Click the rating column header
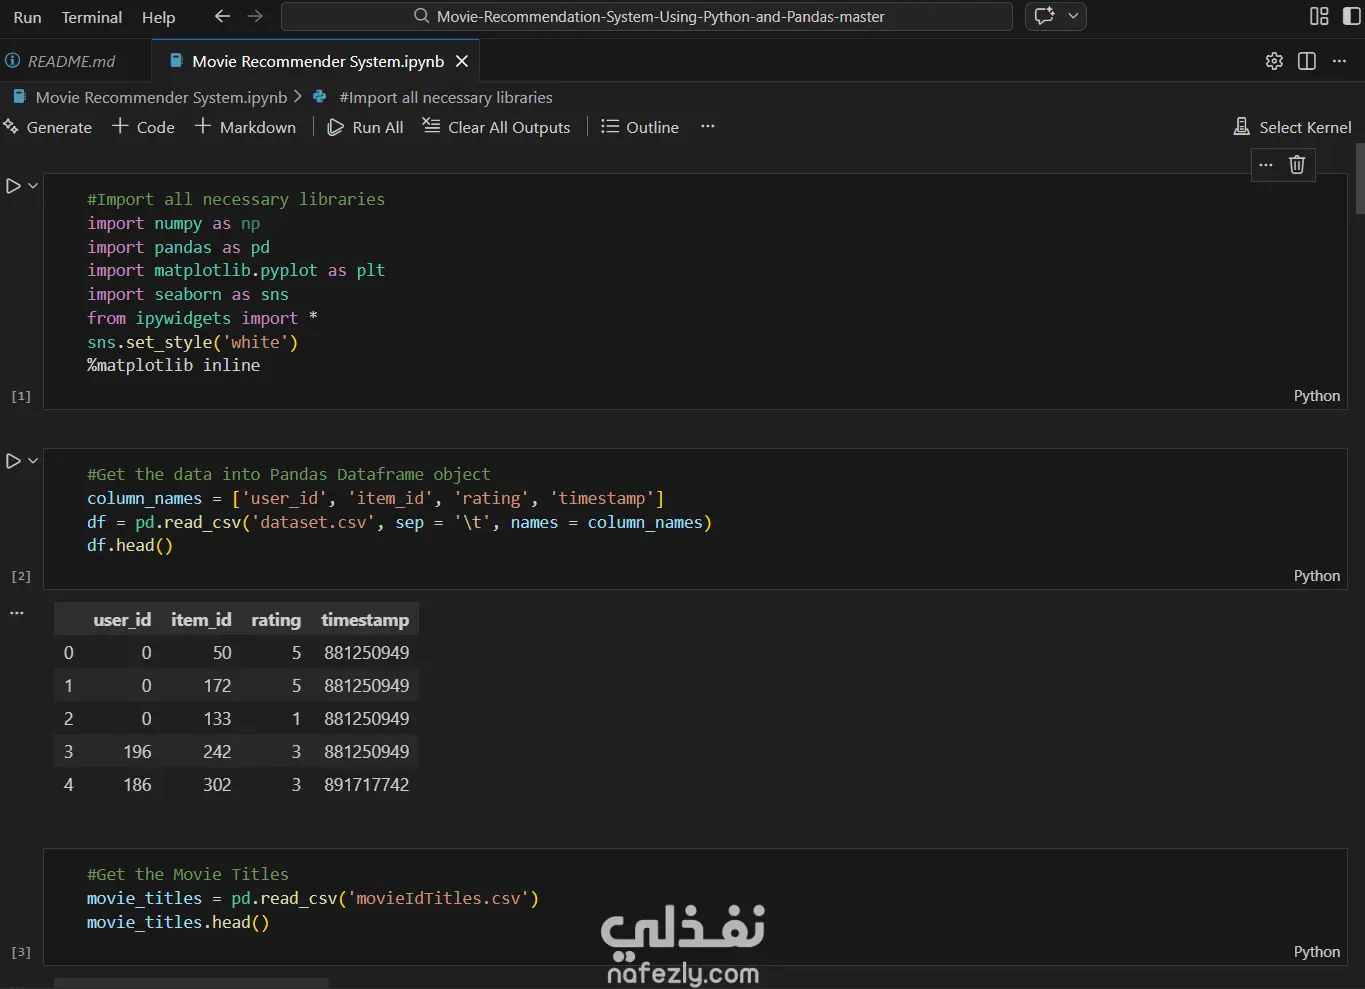Screen dimensions: 1365x989 pos(276,620)
